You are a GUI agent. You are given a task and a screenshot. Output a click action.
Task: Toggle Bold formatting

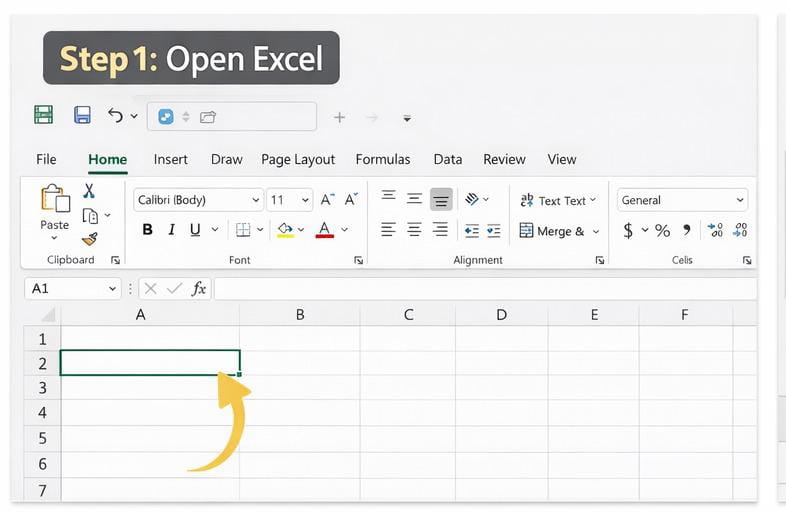pos(147,230)
